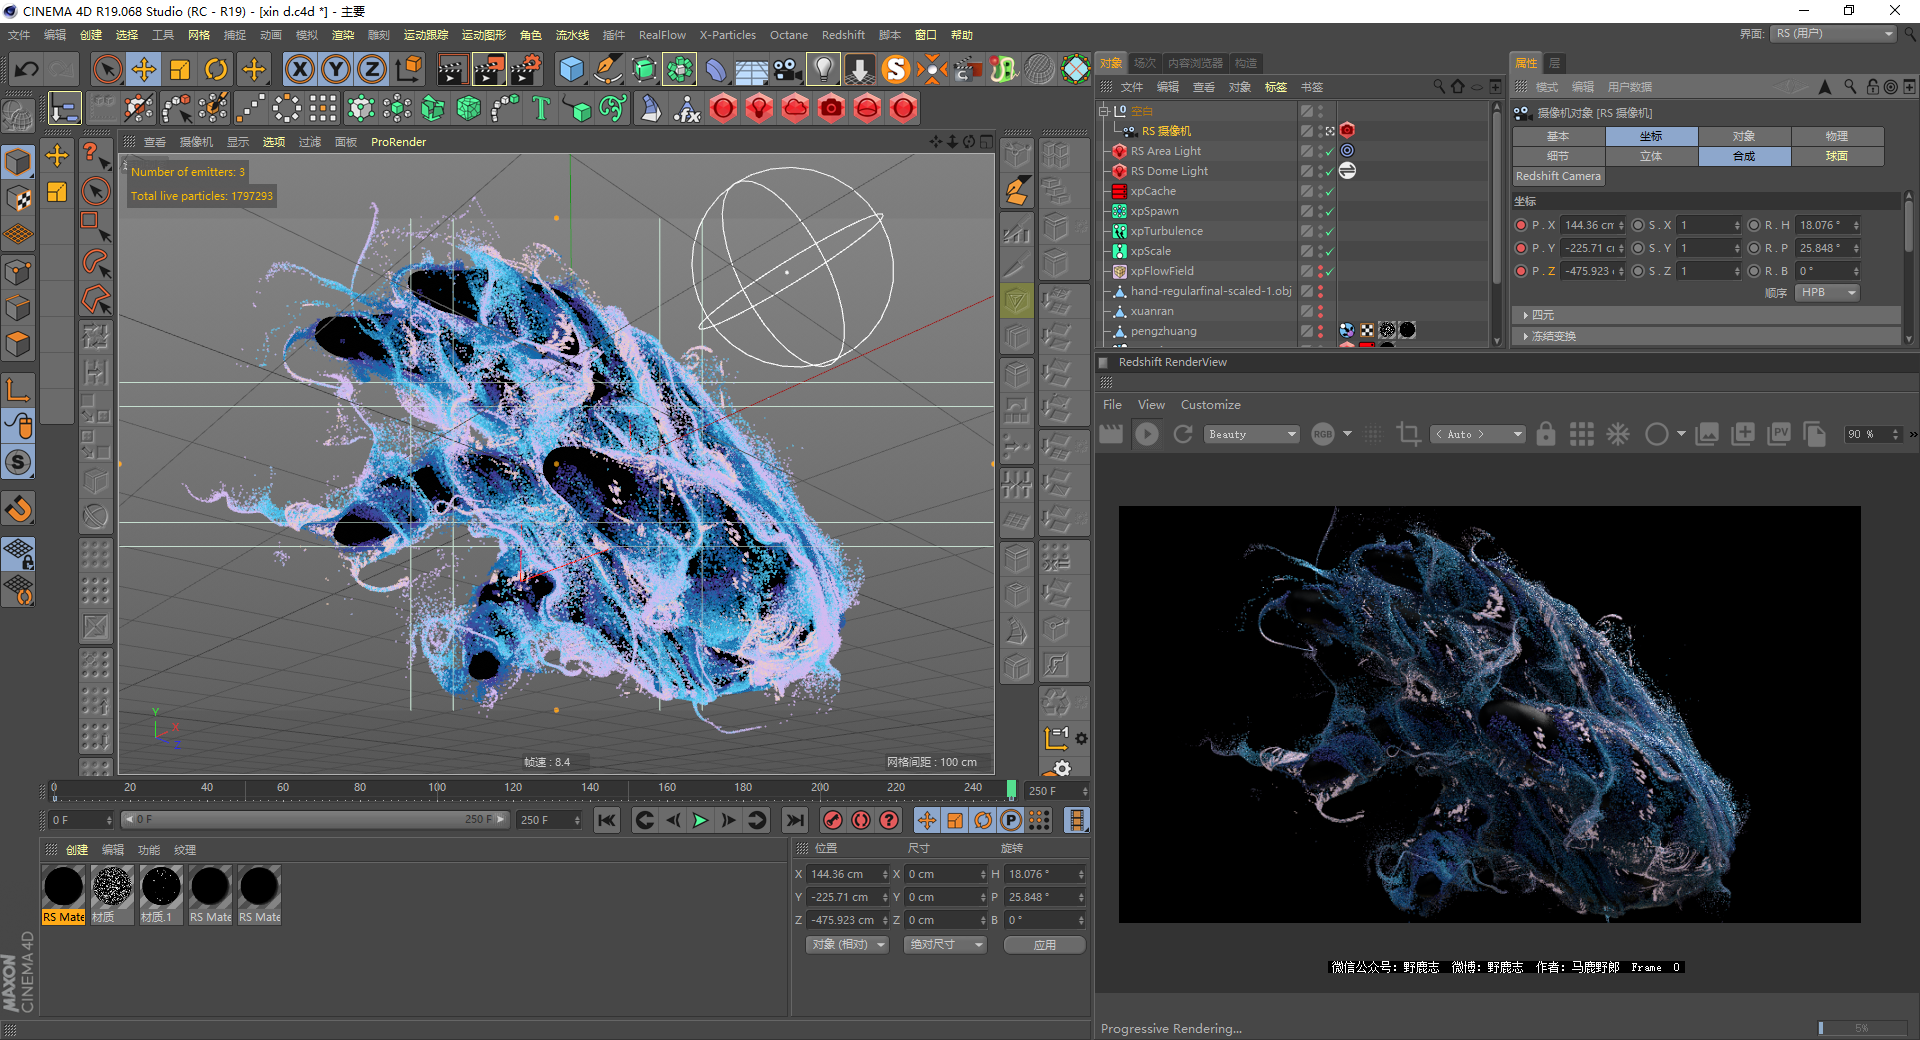The width and height of the screenshot is (1920, 1040).
Task: Toggle the Autokeying button
Action: pos(861,821)
